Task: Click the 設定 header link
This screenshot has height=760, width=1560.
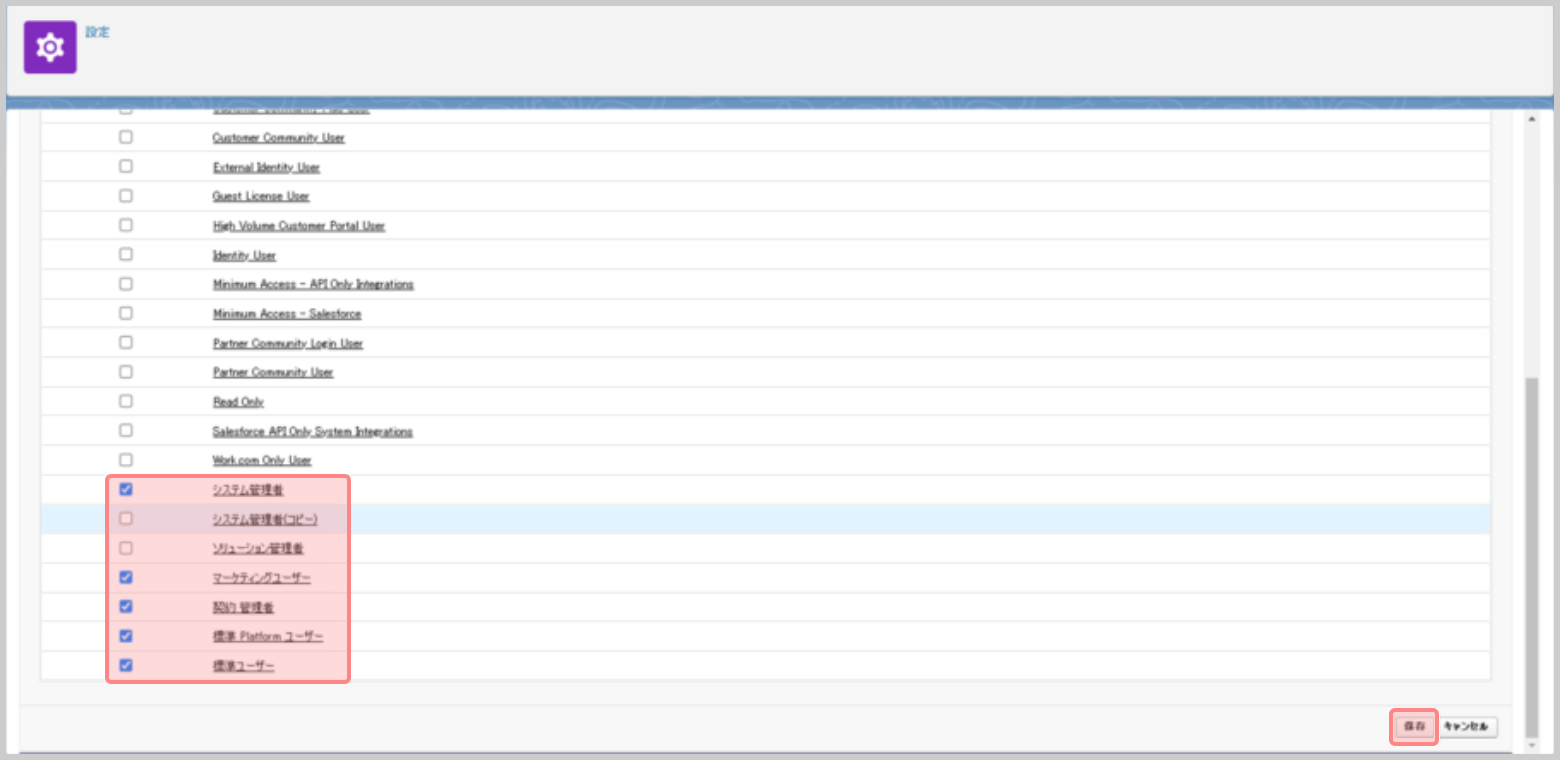Action: (x=97, y=32)
